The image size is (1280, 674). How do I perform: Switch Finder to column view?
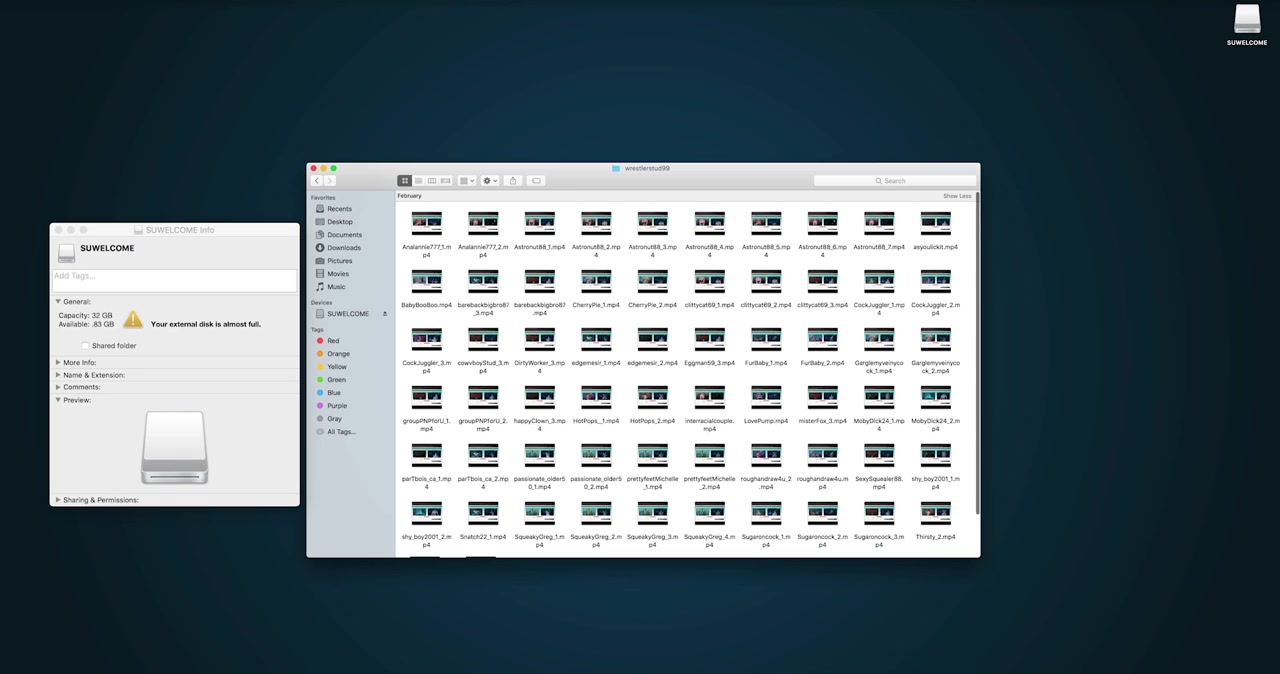point(432,181)
